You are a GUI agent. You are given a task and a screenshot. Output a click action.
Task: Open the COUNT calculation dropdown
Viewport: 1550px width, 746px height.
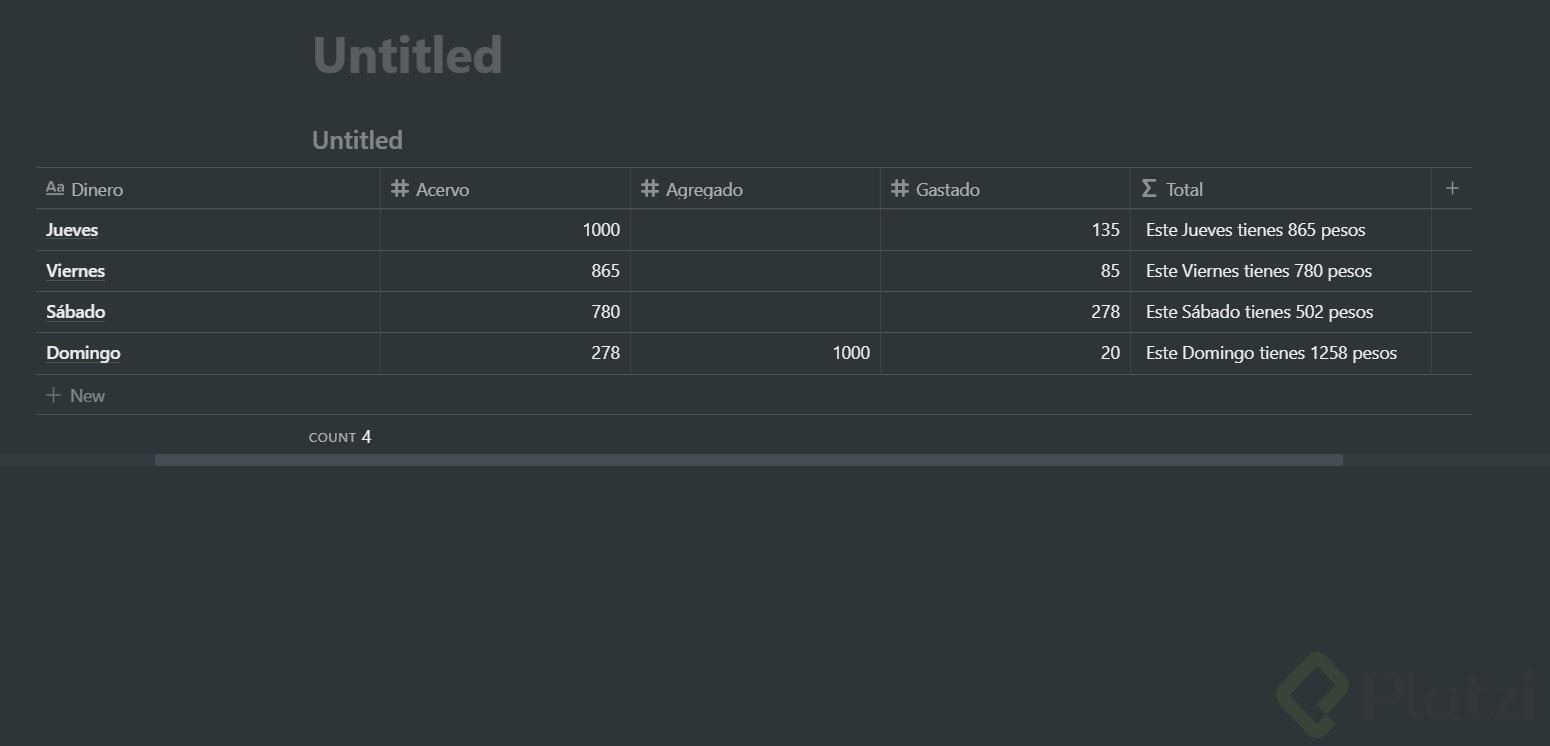coord(340,437)
